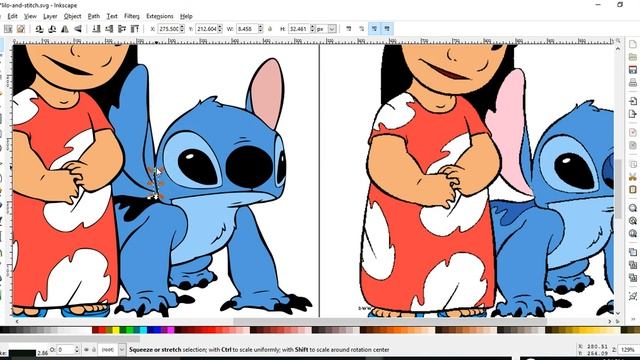Click the Y position field 212.604
This screenshot has width=640, height=360.
point(206,29)
